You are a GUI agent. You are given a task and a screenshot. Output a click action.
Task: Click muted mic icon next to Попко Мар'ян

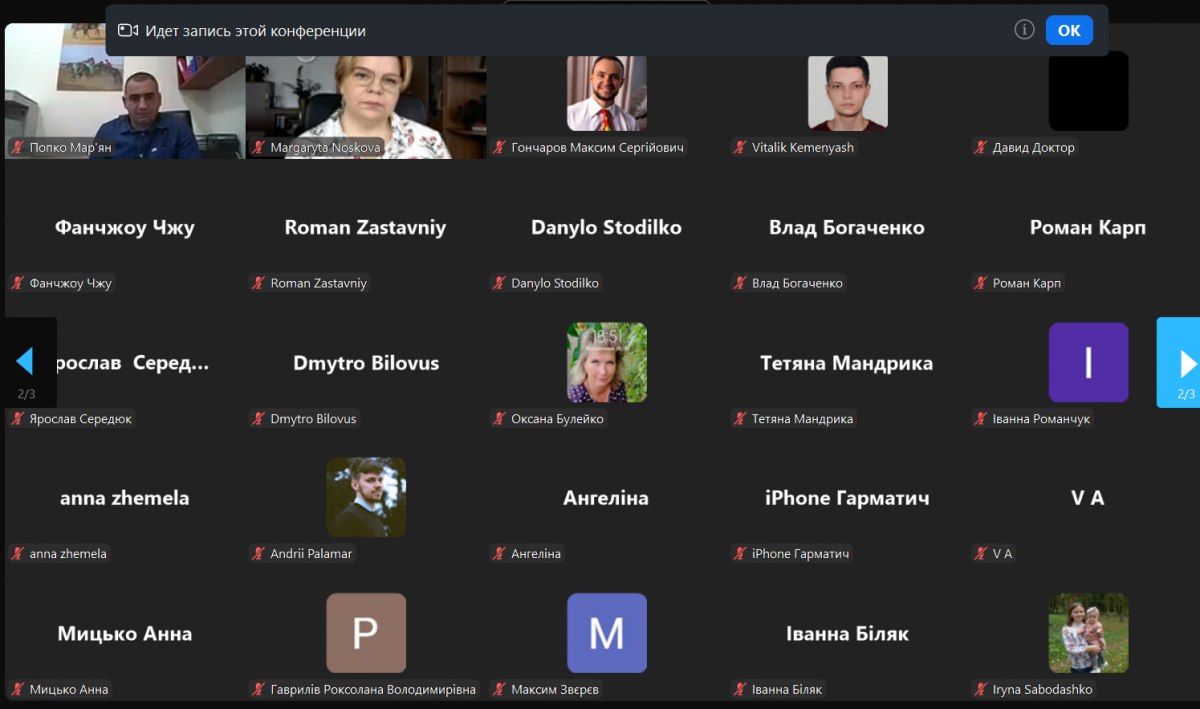click(18, 148)
